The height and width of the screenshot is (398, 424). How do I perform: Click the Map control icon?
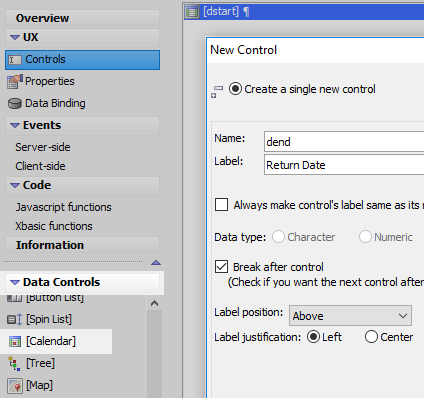[15, 386]
